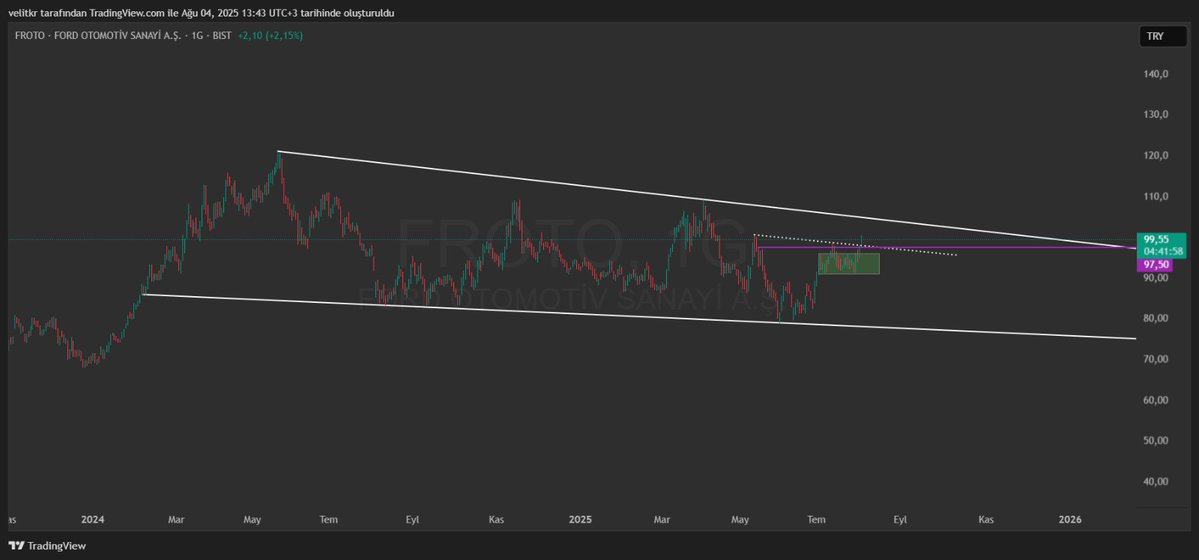Click the 60,00 price axis label
The height and width of the screenshot is (560, 1199).
pos(1157,400)
